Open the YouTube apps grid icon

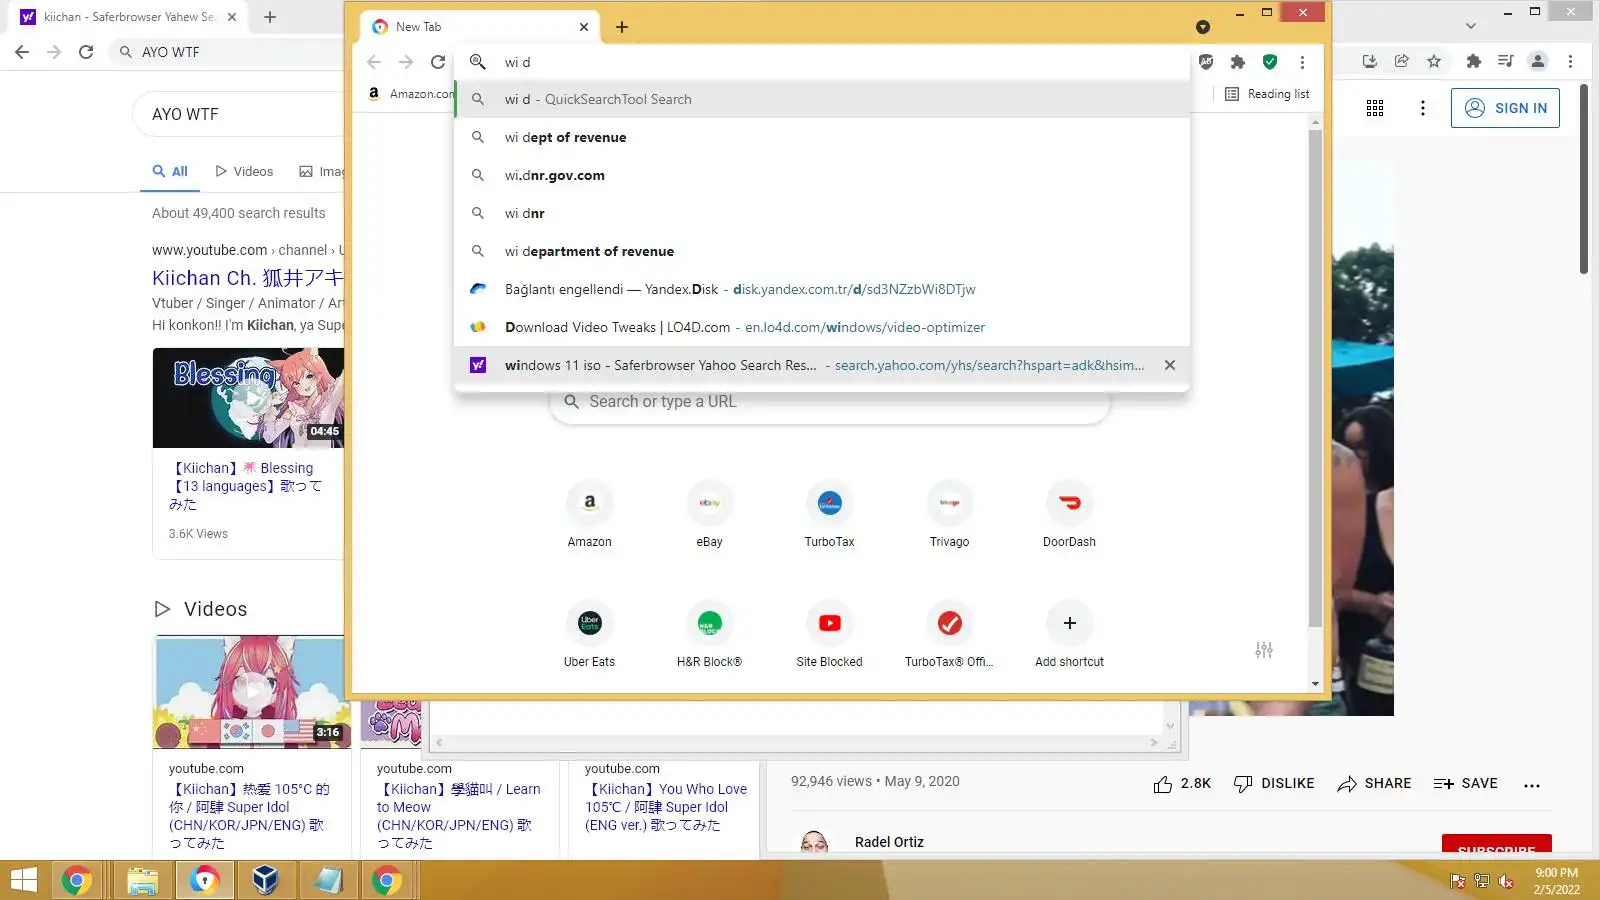(1375, 108)
